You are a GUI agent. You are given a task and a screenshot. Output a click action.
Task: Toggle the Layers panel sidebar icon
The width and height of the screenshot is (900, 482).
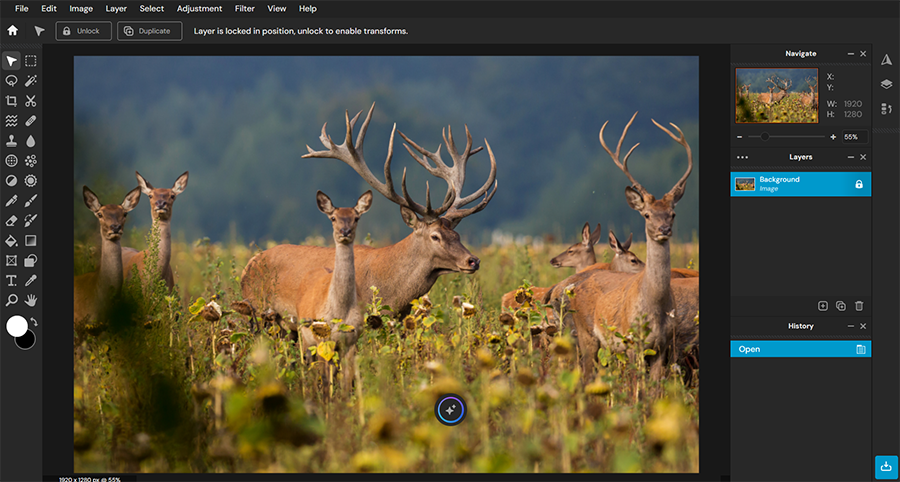pyautogui.click(x=886, y=84)
